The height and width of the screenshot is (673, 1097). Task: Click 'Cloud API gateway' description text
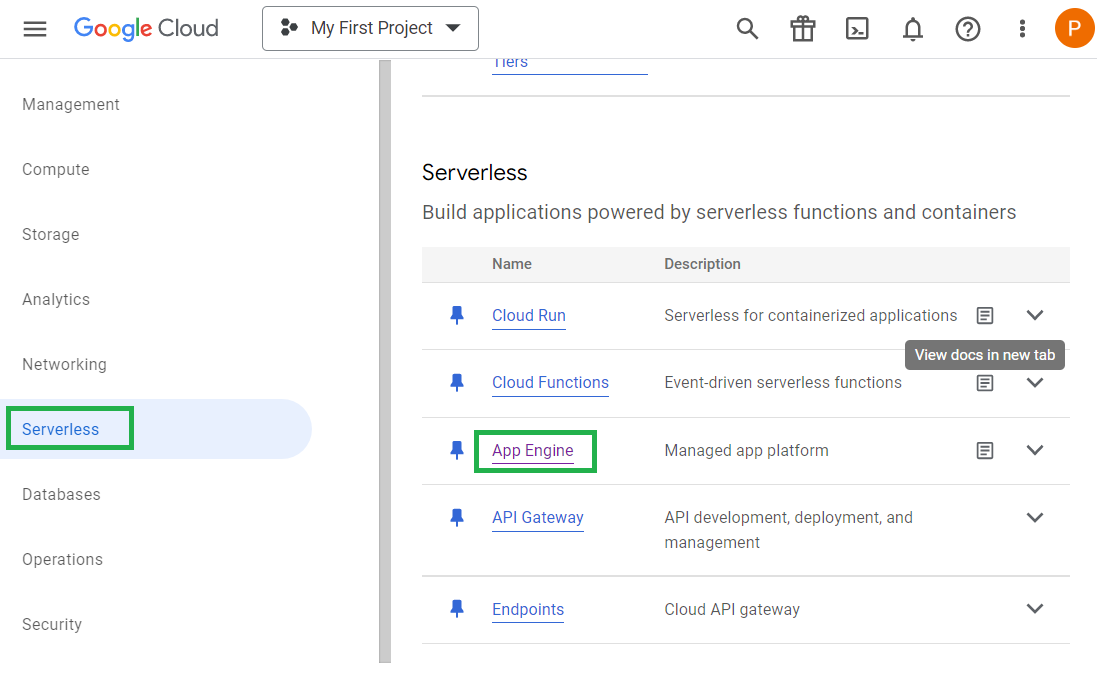click(732, 609)
